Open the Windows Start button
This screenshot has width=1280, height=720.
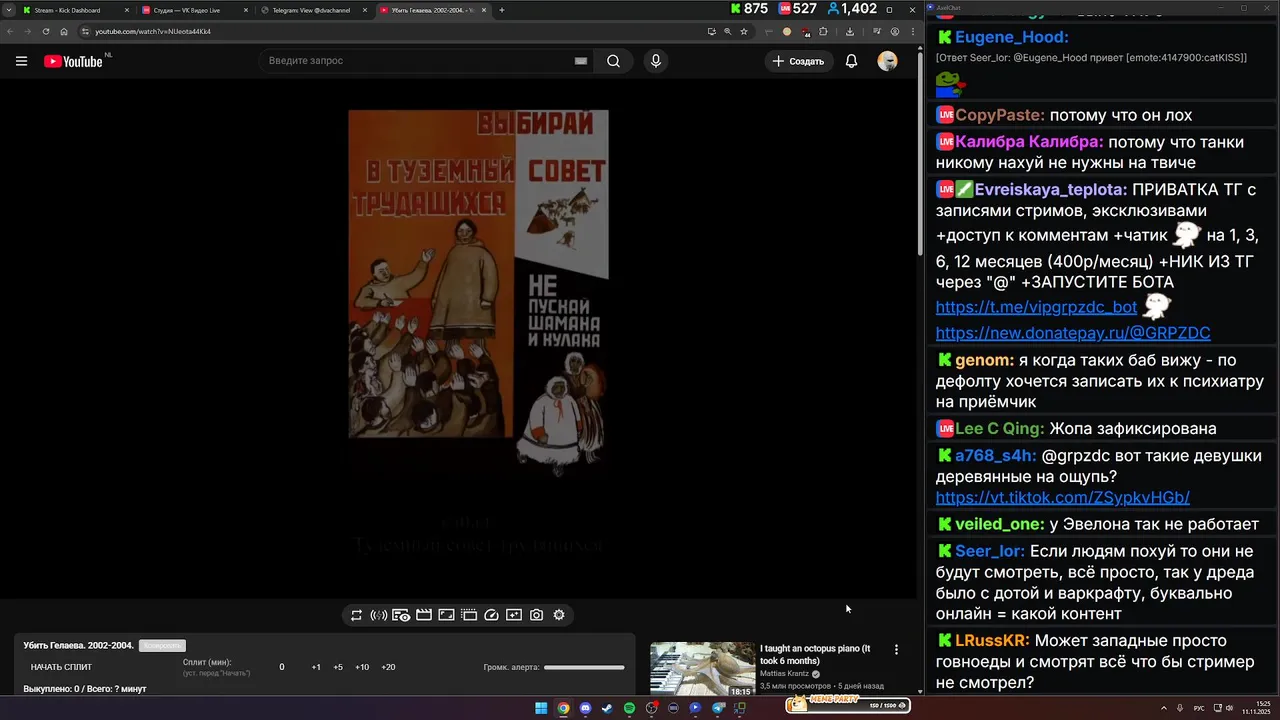tap(541, 708)
